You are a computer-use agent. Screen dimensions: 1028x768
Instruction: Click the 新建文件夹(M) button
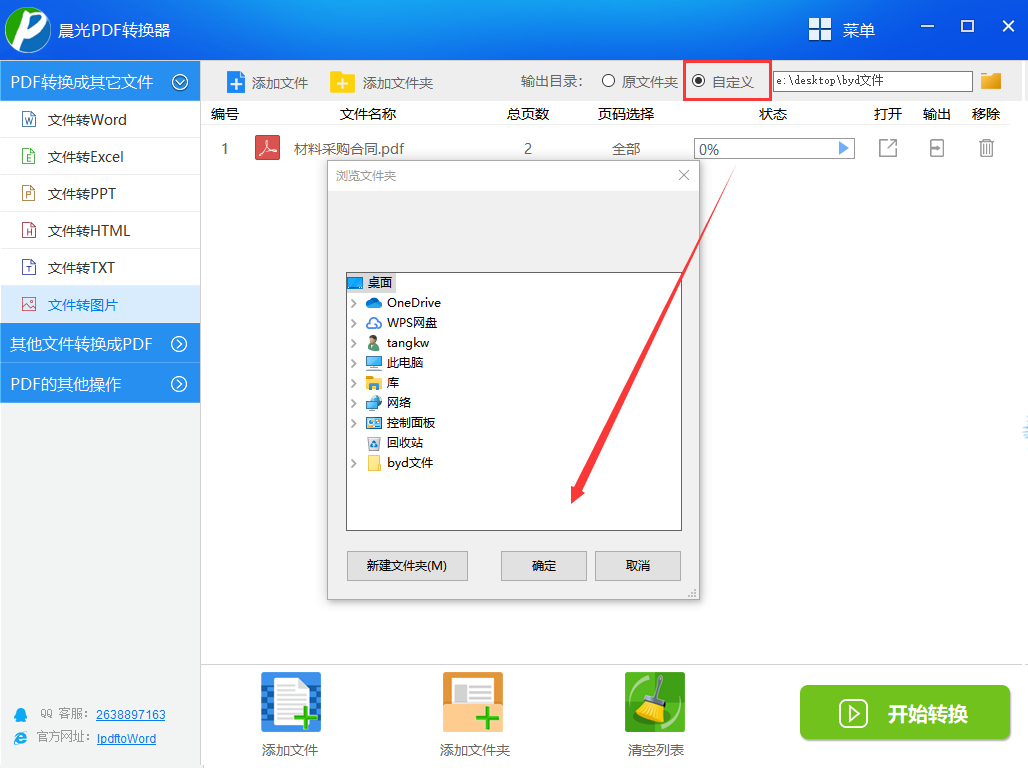click(x=407, y=566)
